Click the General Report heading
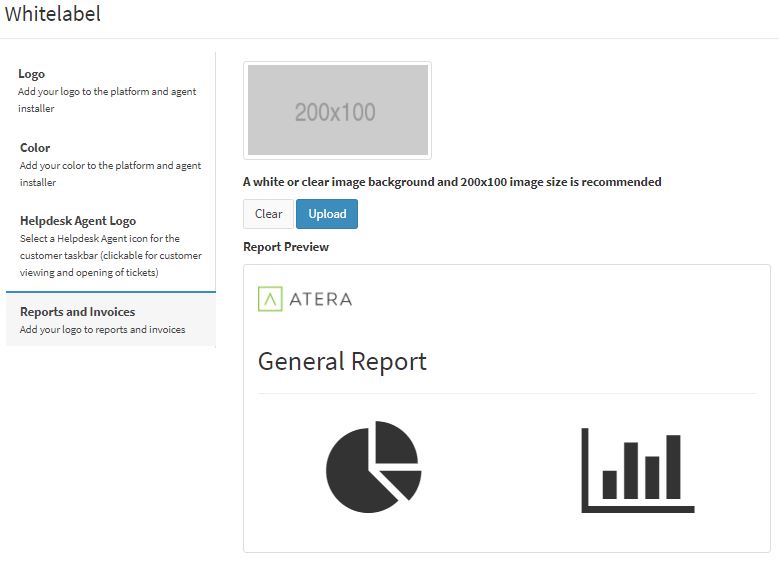Viewport: 779px width, 563px height. (342, 361)
